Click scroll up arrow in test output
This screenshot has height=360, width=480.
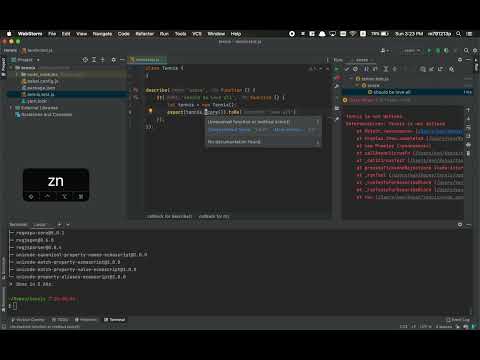468,110
